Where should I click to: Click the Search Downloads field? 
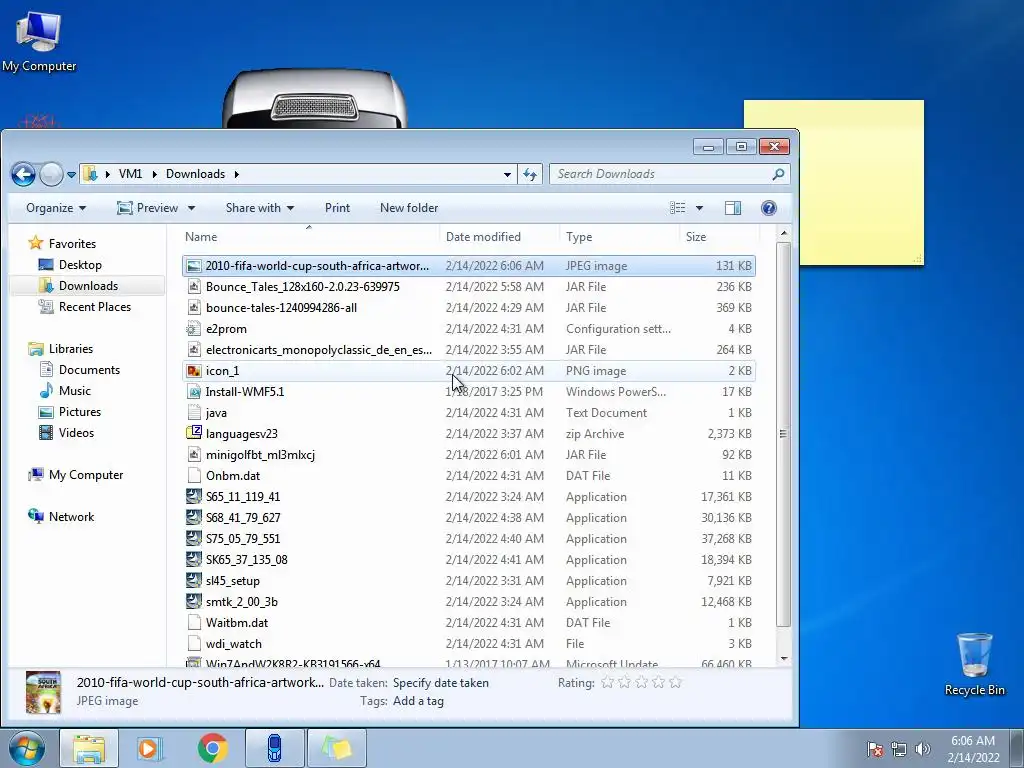pos(669,174)
